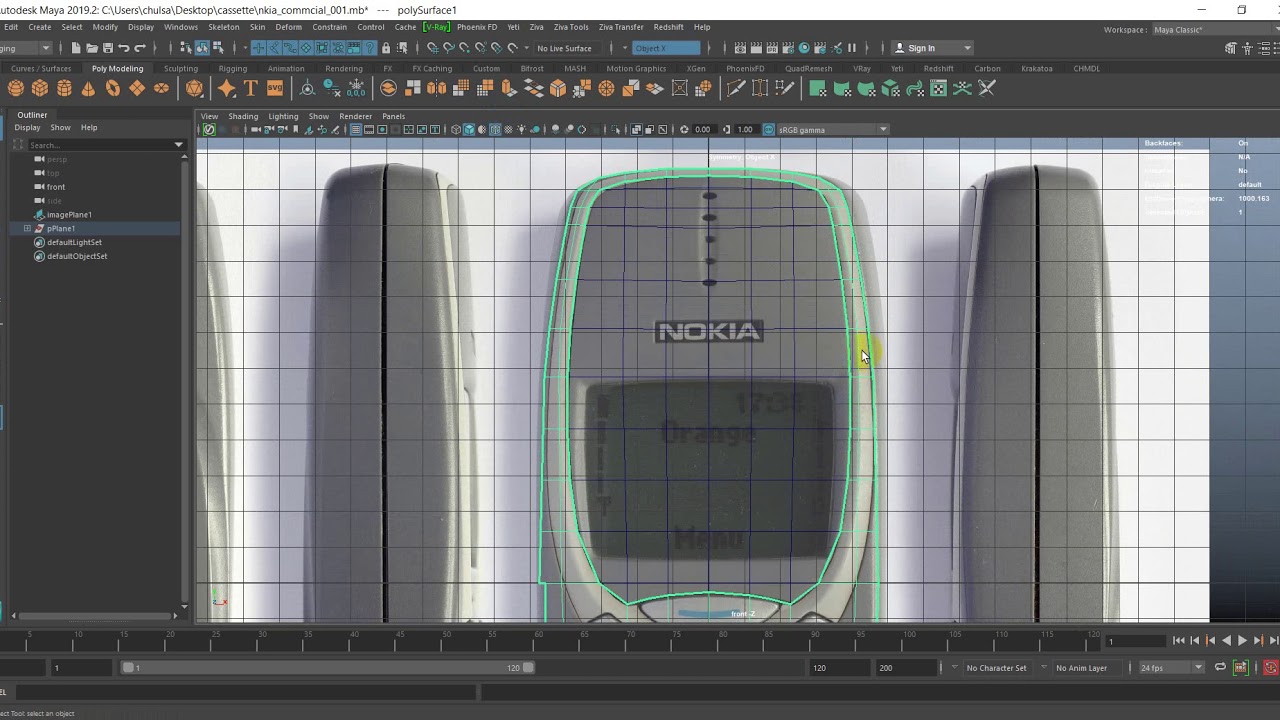Click the IPR render icon

(x=772, y=48)
